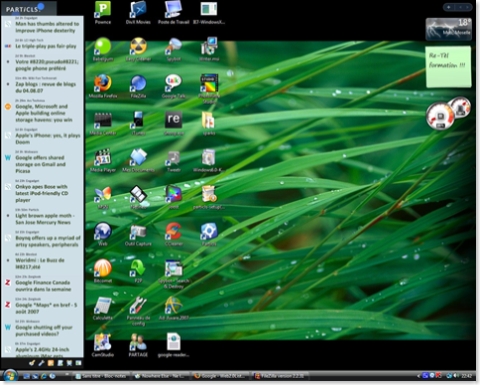The height and width of the screenshot is (385, 480).
Task: Open the Easy Cleaner shortcut
Action: [x=138, y=49]
